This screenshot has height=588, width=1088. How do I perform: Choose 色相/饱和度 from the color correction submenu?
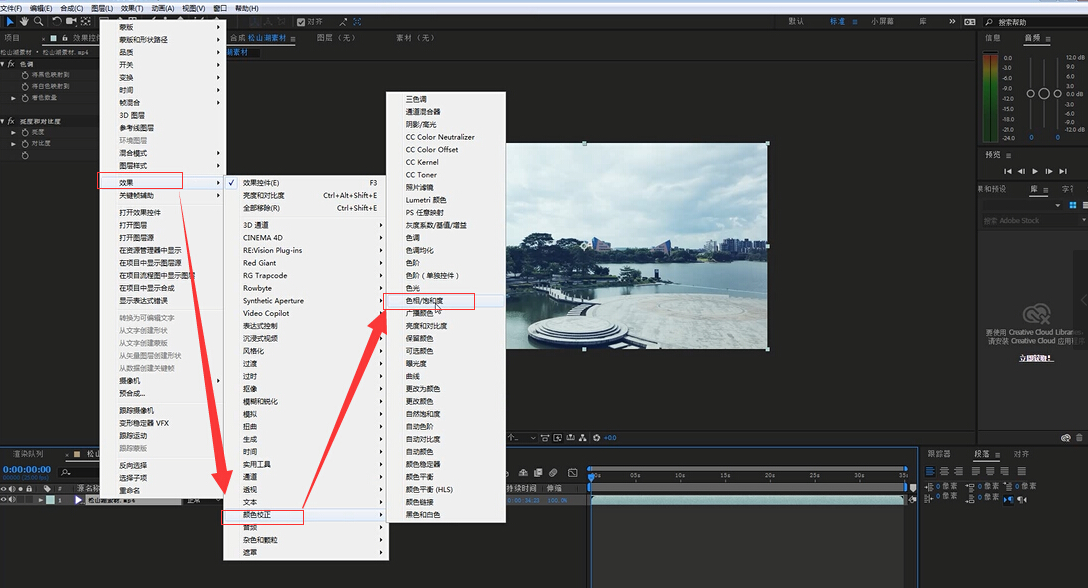[x=445, y=301]
